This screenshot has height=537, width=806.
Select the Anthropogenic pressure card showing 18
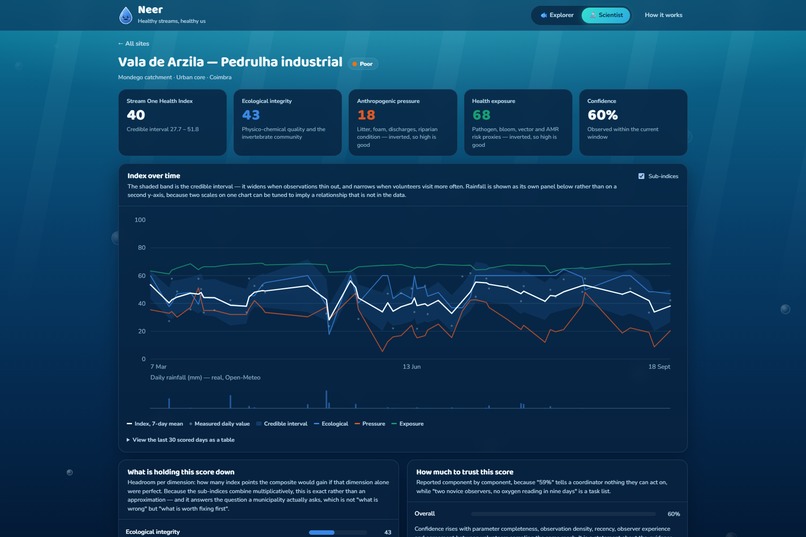click(x=402, y=122)
